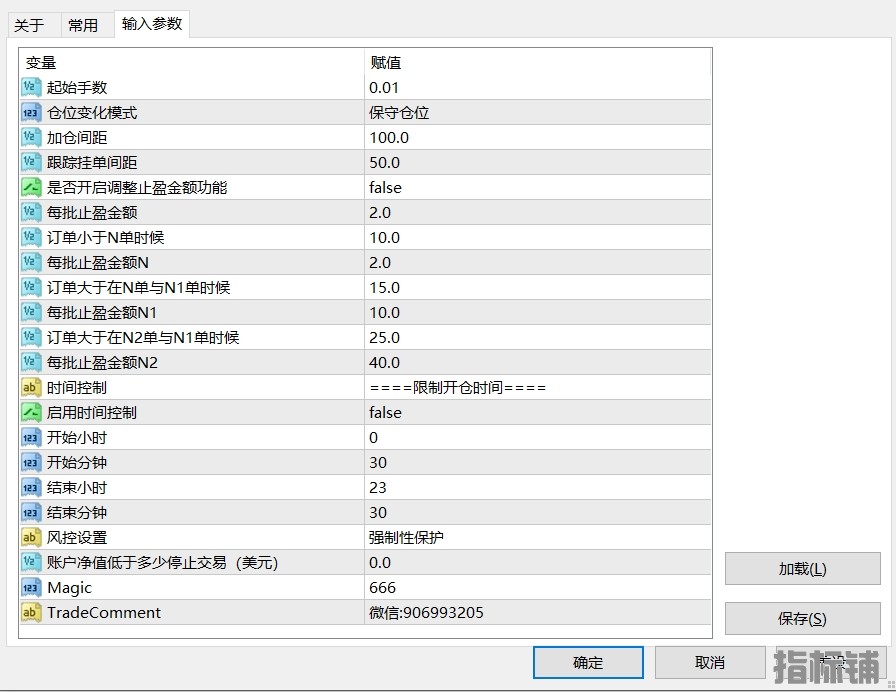Click icon beside 订单大于在N2单与N1单时候
The width and height of the screenshot is (896, 692).
pyautogui.click(x=31, y=338)
